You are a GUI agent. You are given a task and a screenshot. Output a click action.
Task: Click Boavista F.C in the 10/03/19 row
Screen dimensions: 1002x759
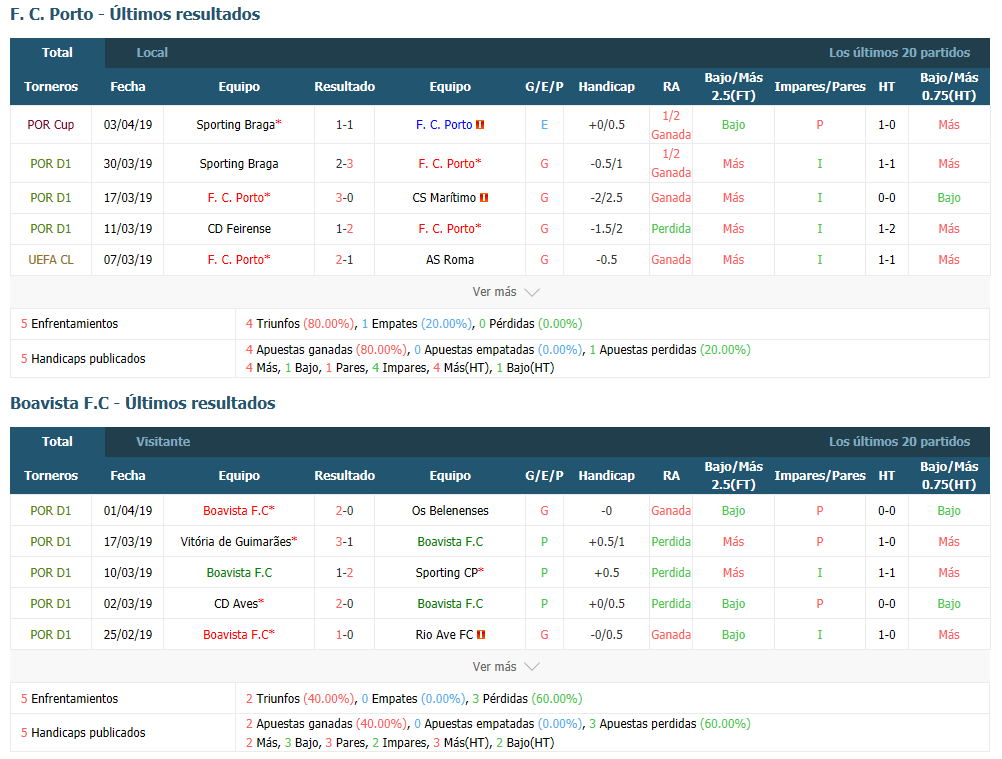[239, 573]
